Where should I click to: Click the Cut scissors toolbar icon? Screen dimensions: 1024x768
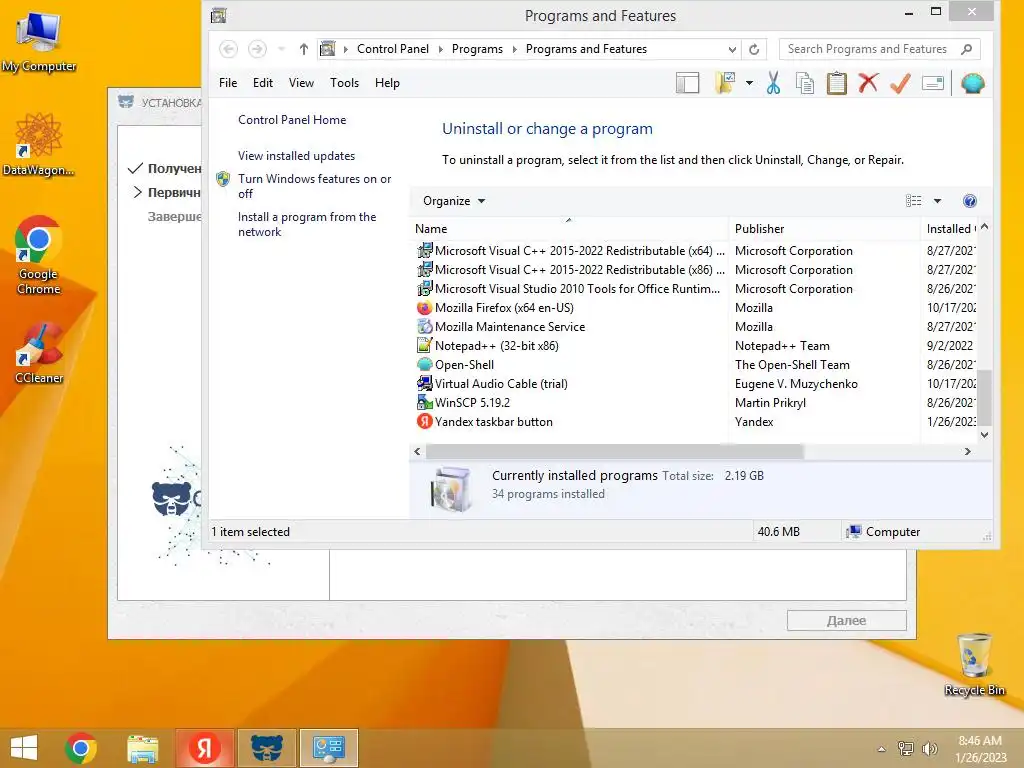tap(773, 83)
